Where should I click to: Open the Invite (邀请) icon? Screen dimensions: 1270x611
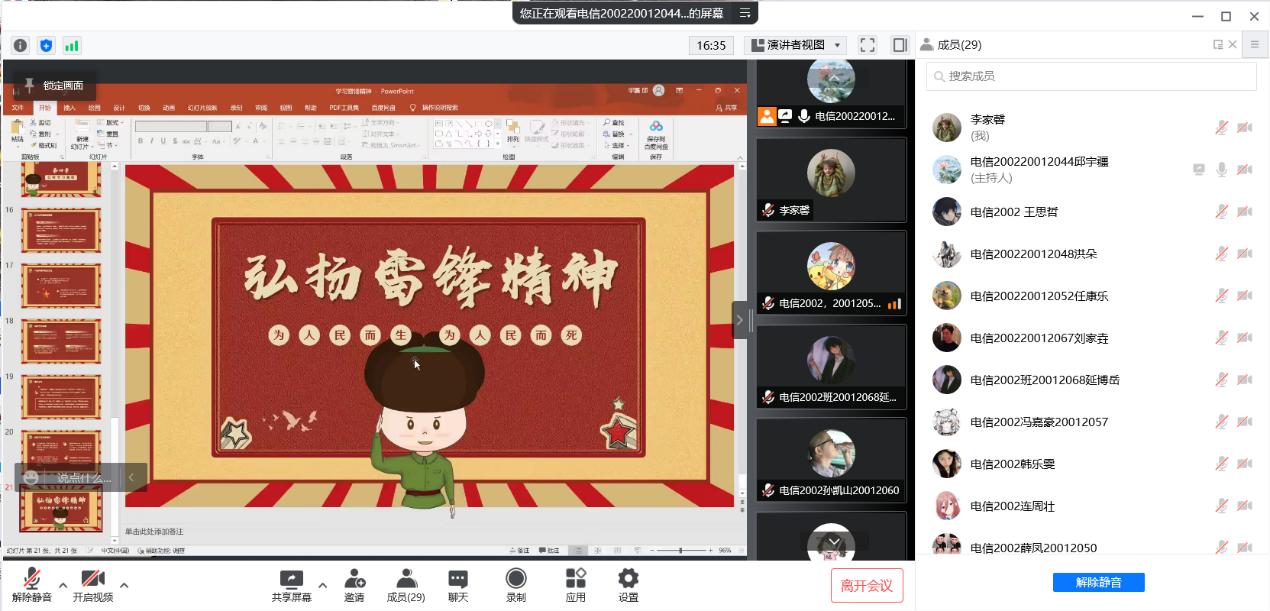click(354, 585)
